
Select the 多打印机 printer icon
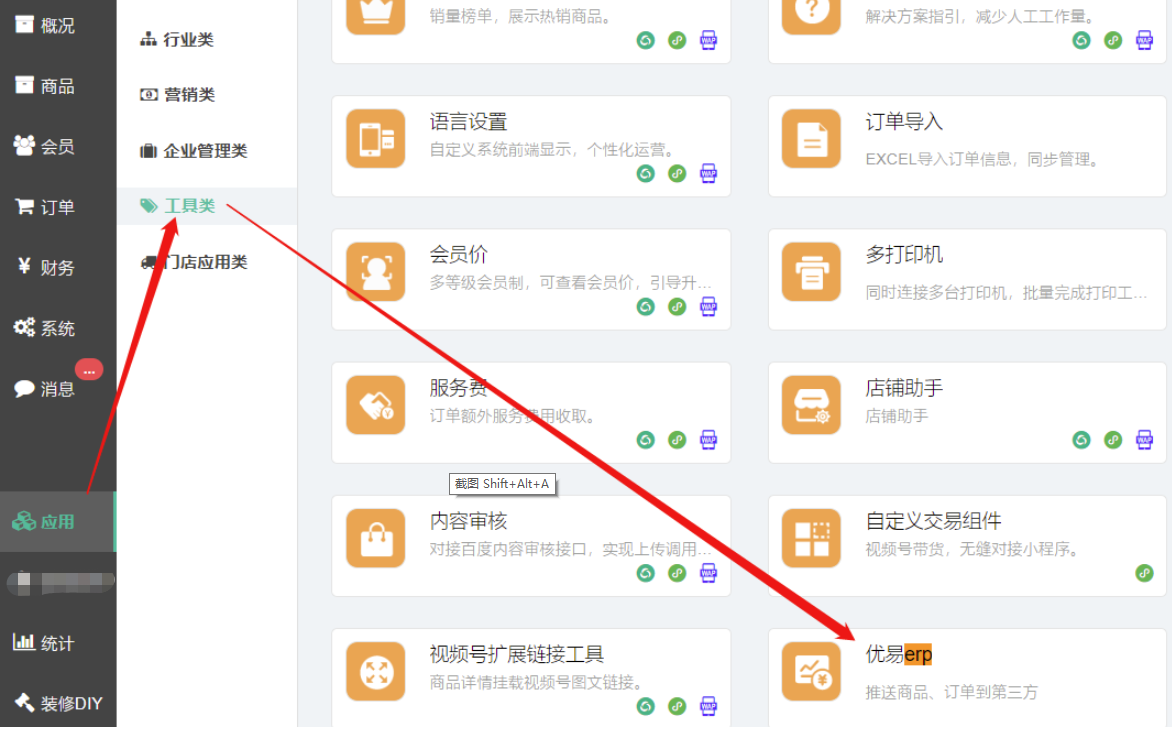pyautogui.click(x=811, y=272)
